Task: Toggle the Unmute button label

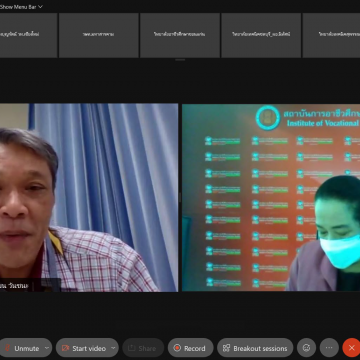Action: click(27, 348)
